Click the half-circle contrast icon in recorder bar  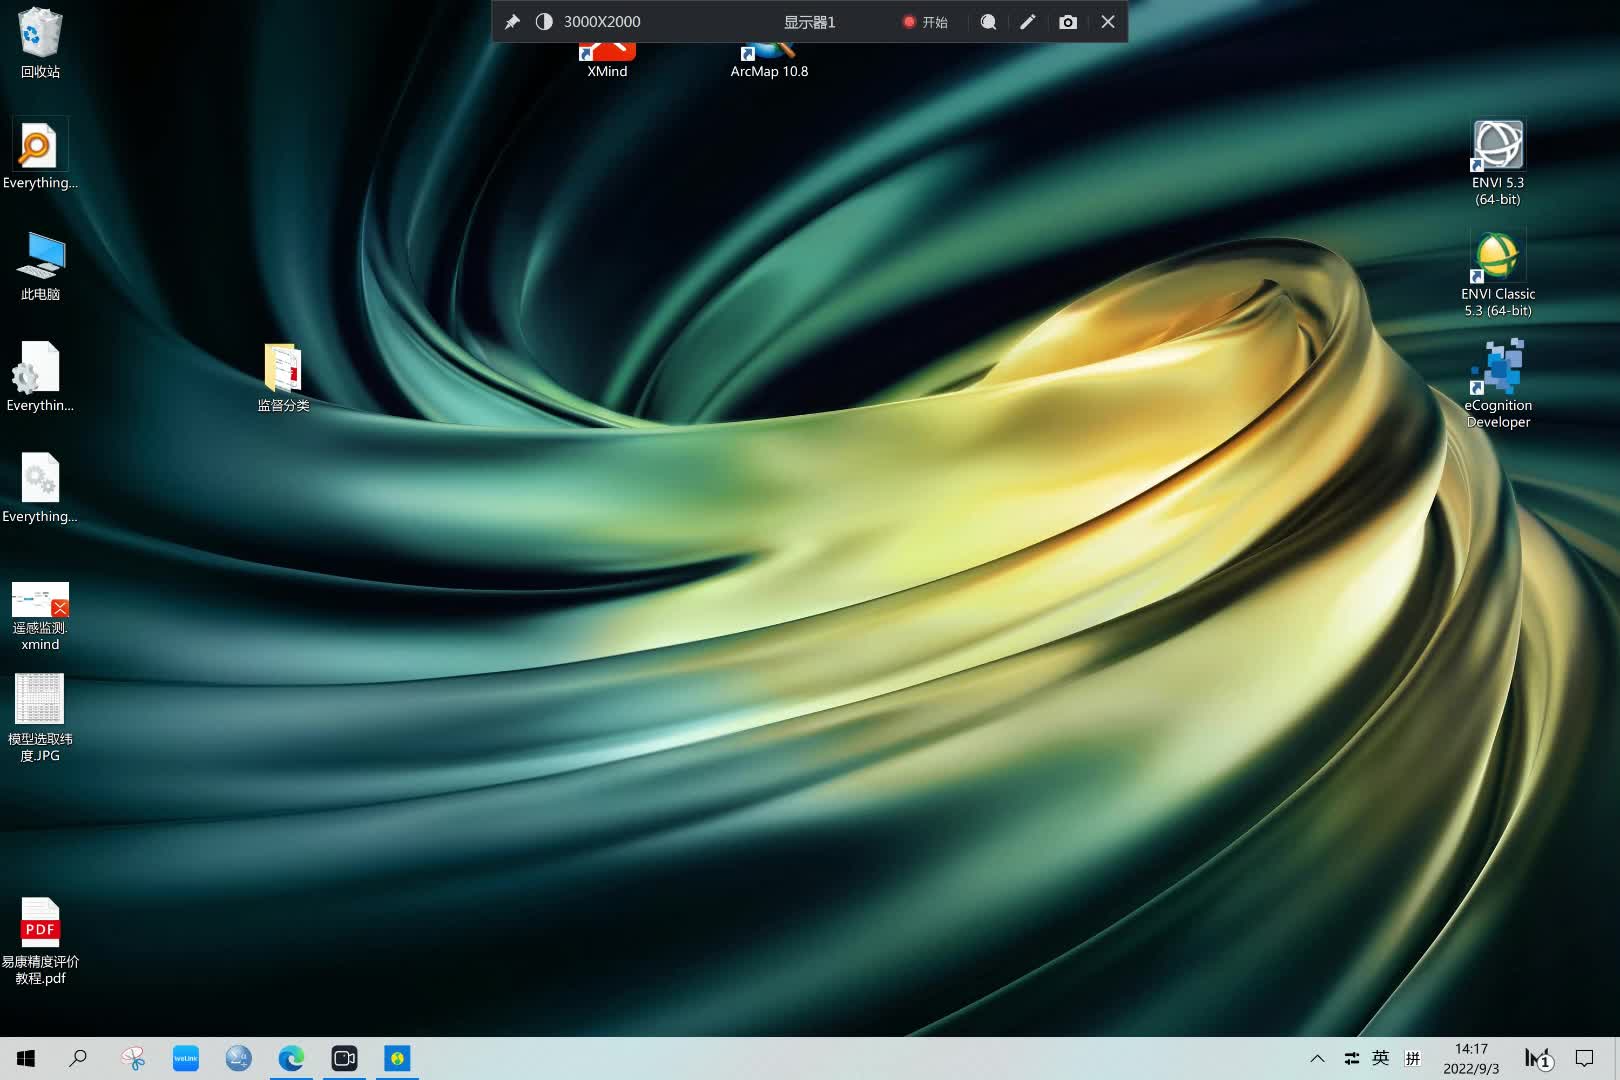pos(544,22)
